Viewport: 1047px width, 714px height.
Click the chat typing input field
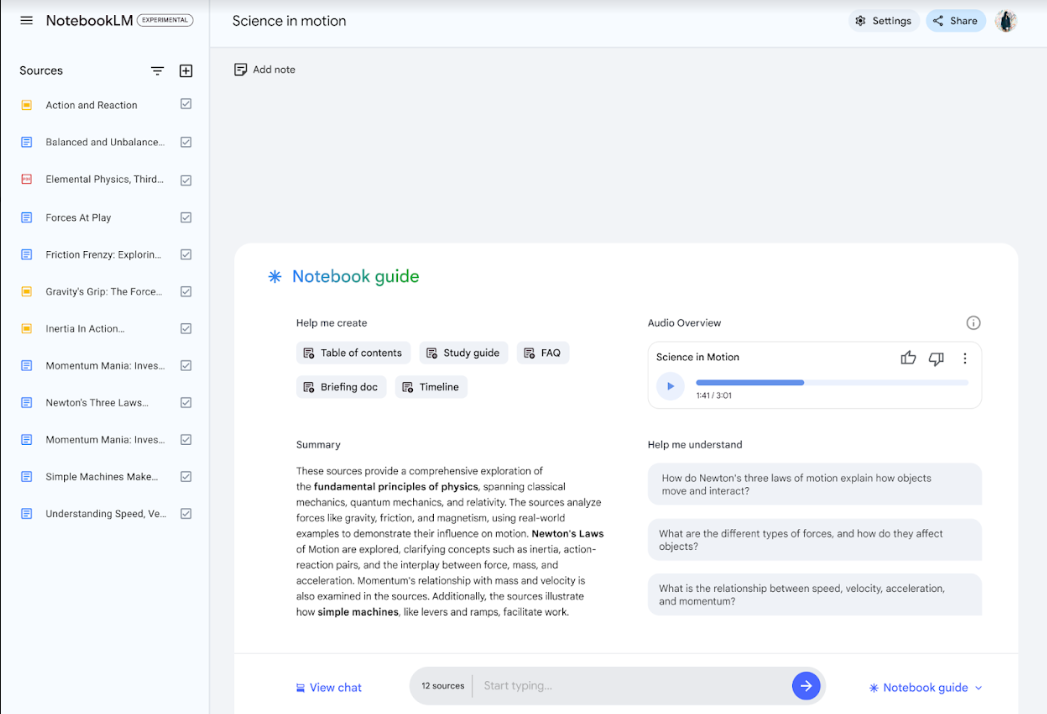(600, 686)
